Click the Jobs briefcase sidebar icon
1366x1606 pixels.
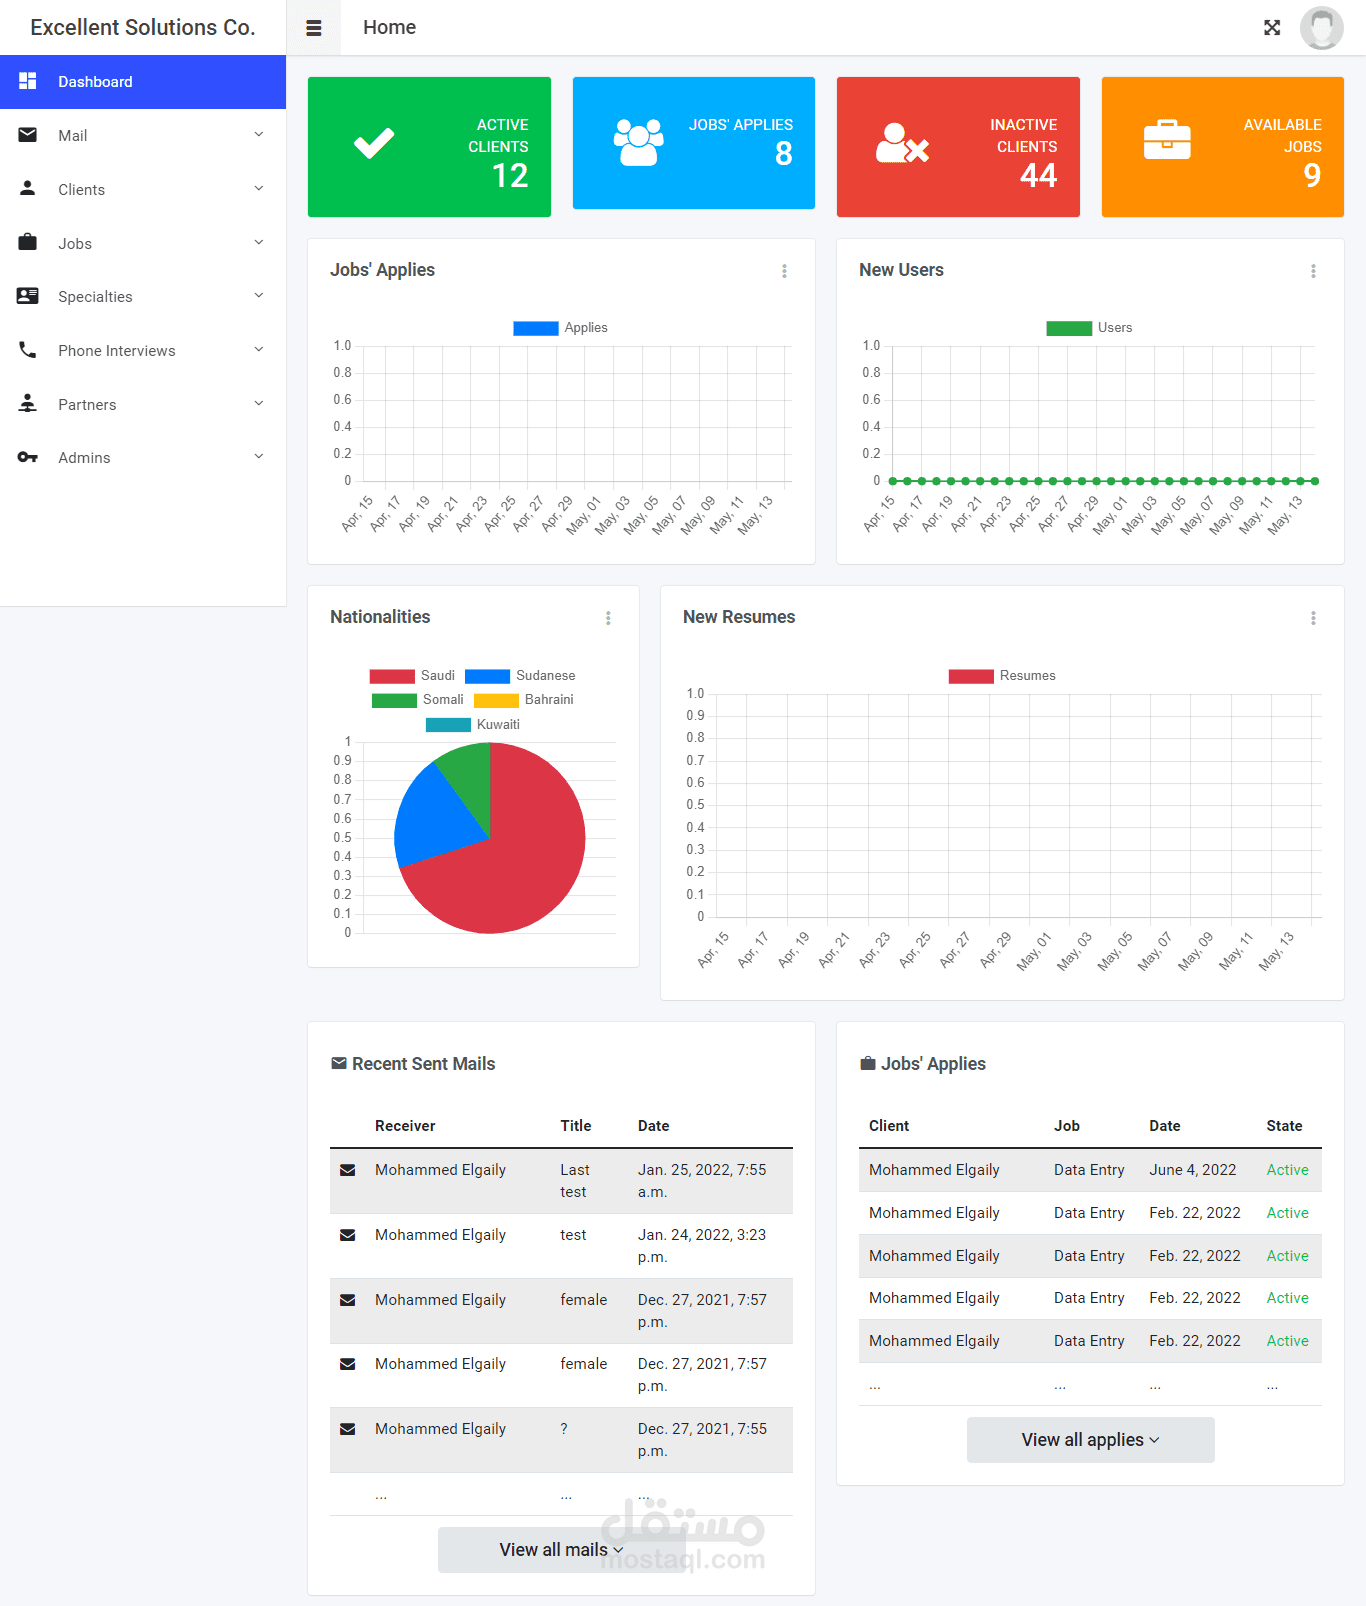coord(28,242)
